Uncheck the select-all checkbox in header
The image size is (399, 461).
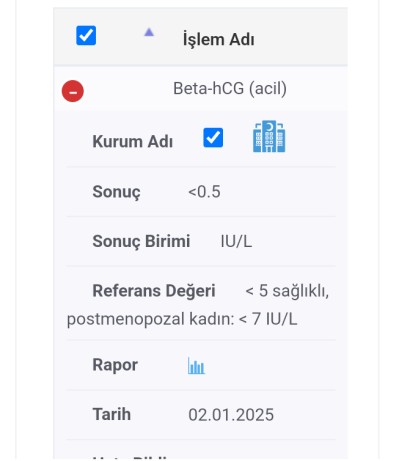[86, 35]
